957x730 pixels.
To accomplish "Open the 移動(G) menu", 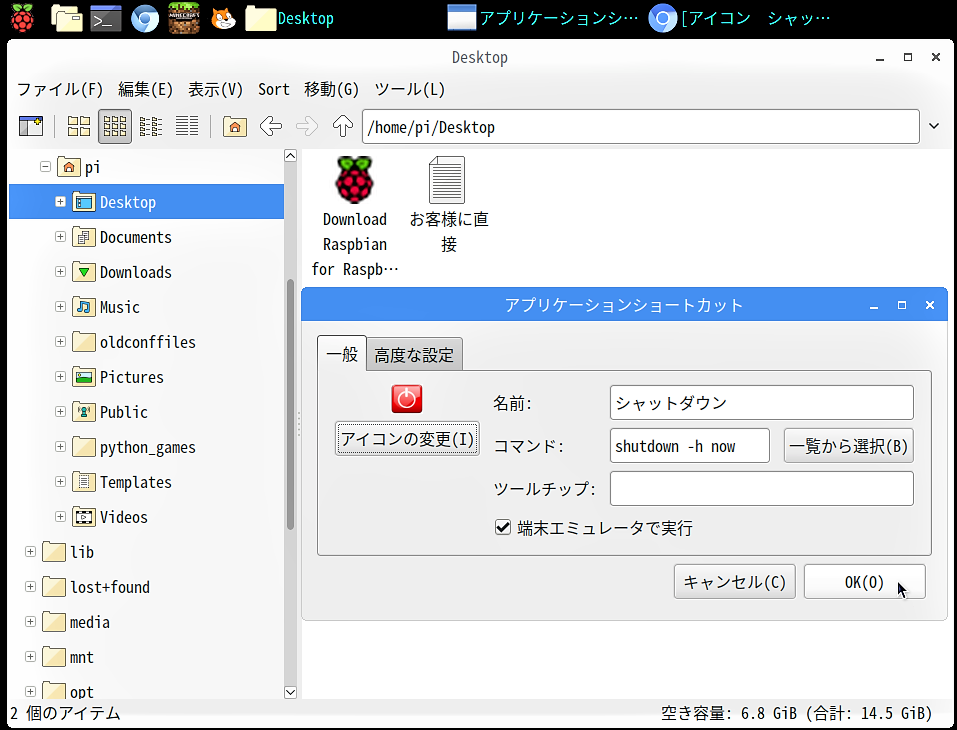I will point(331,90).
